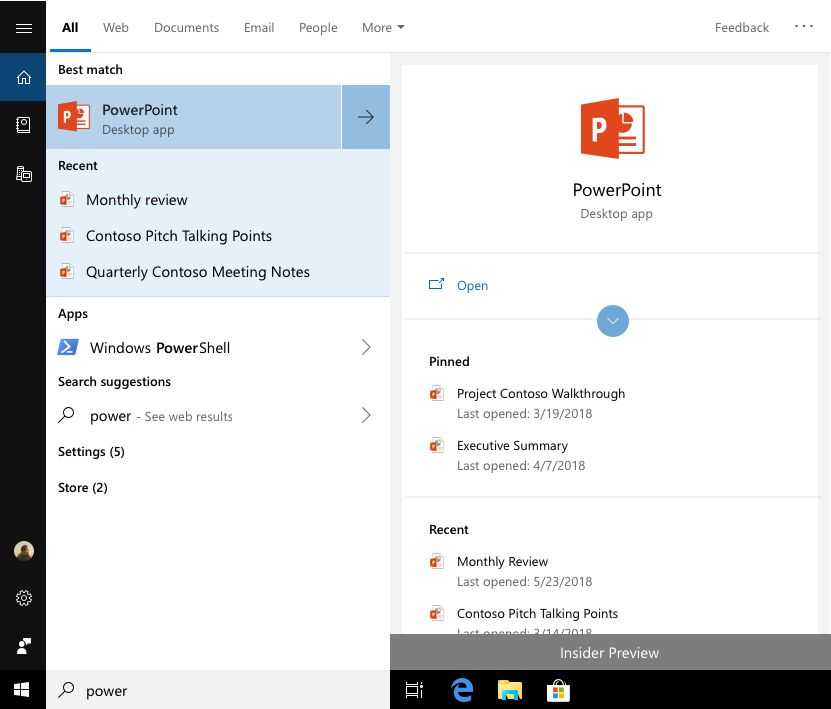Launch Microsoft Edge from the taskbar
The height and width of the screenshot is (709, 831).
pyautogui.click(x=462, y=690)
